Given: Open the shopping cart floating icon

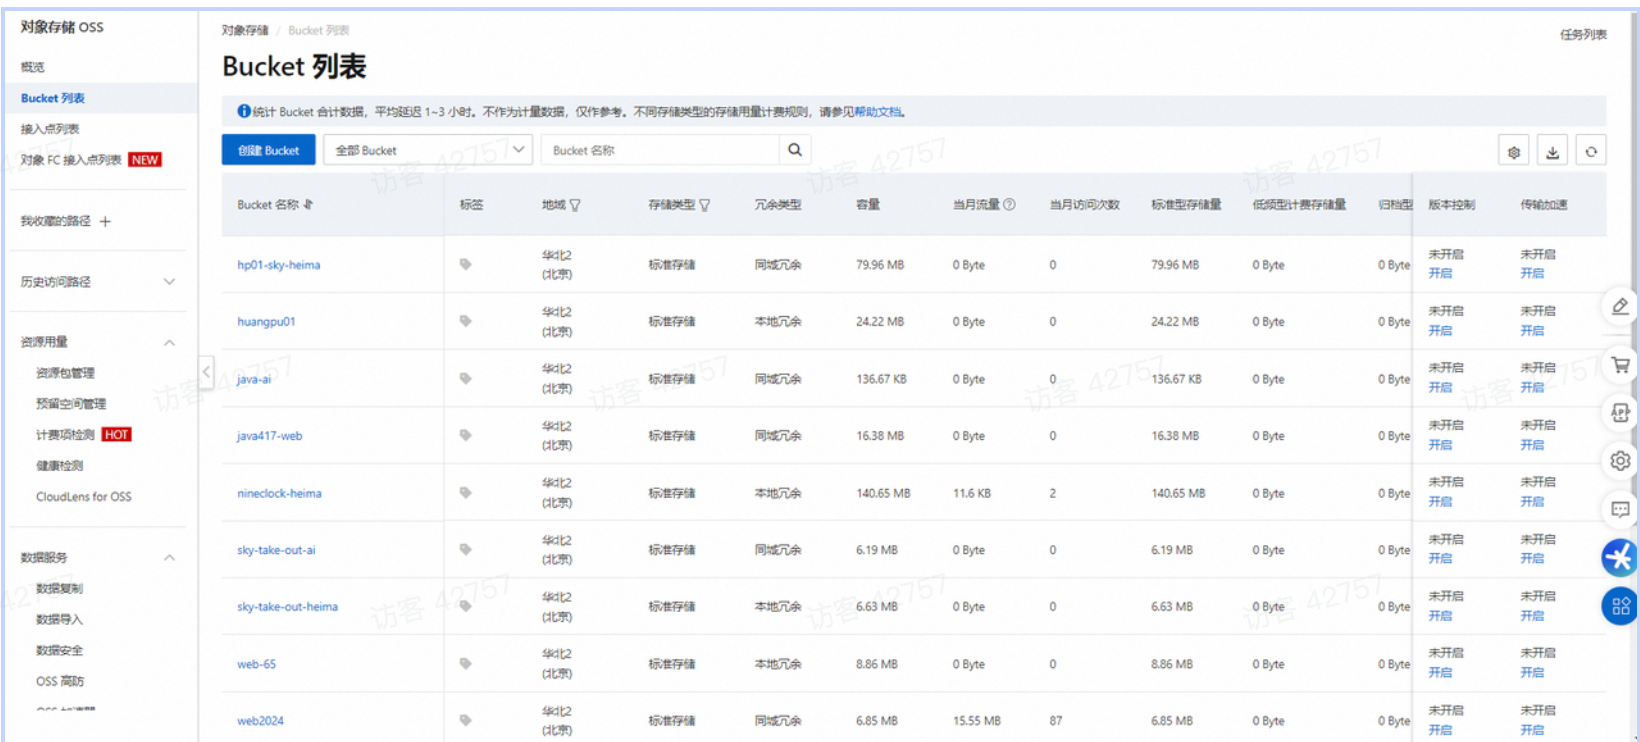Looking at the screenshot, I should click(1620, 365).
